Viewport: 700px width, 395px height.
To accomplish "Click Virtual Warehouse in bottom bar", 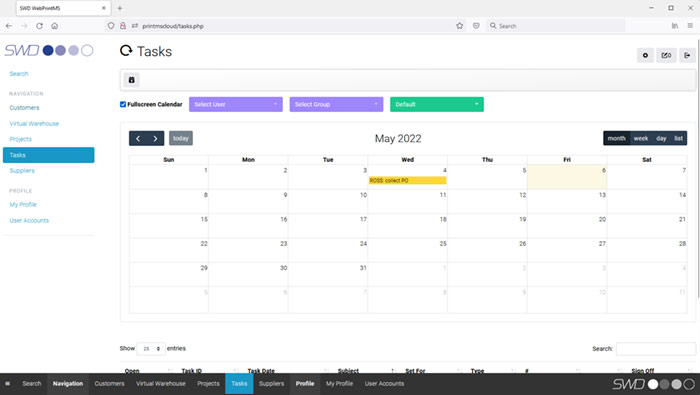I will pyautogui.click(x=161, y=383).
